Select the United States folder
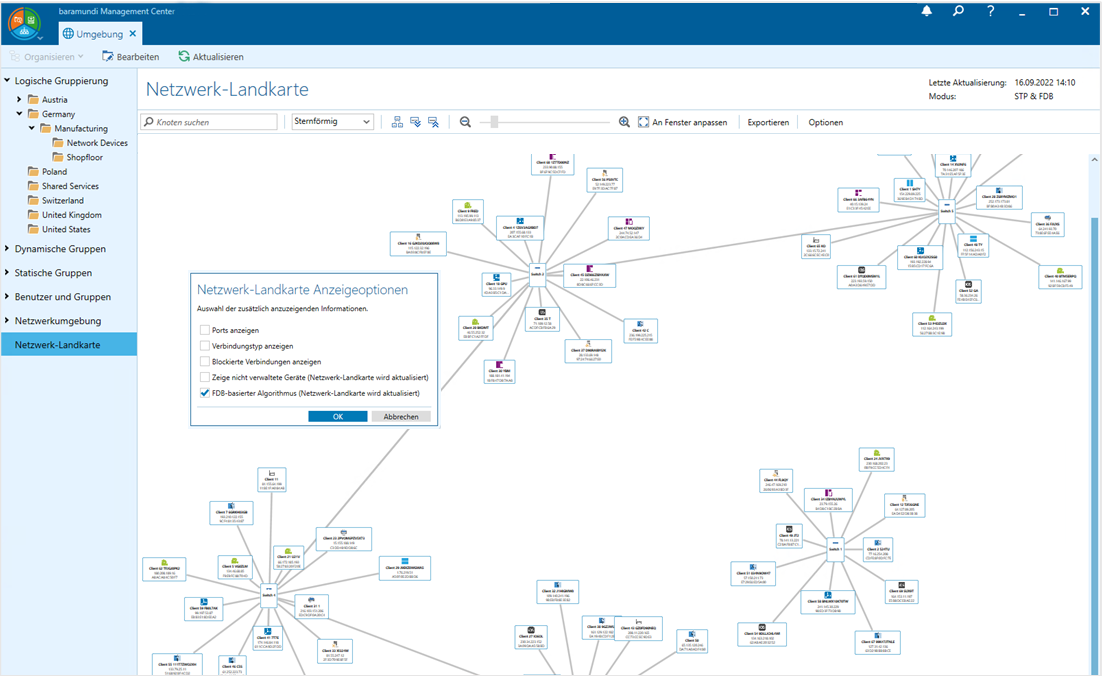The image size is (1103, 676). [58, 229]
